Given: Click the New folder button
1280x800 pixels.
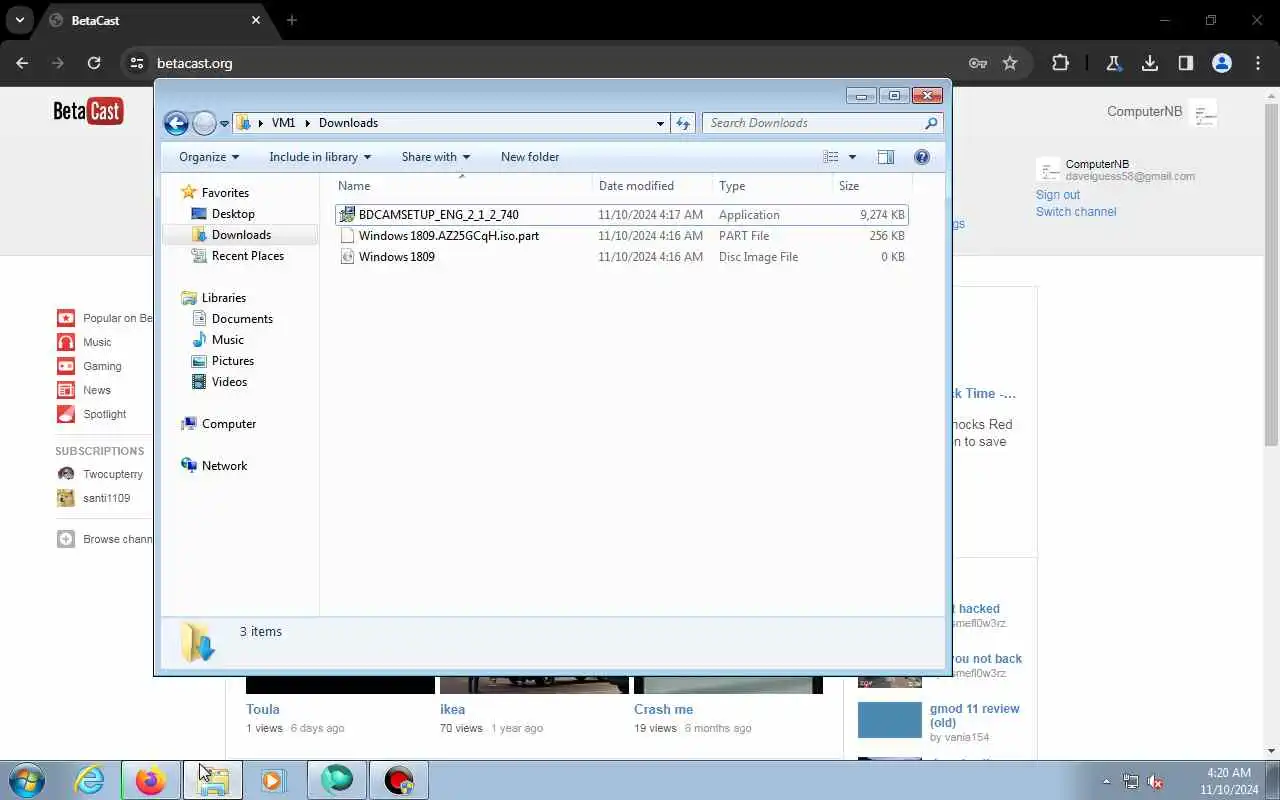Looking at the screenshot, I should click(x=530, y=157).
